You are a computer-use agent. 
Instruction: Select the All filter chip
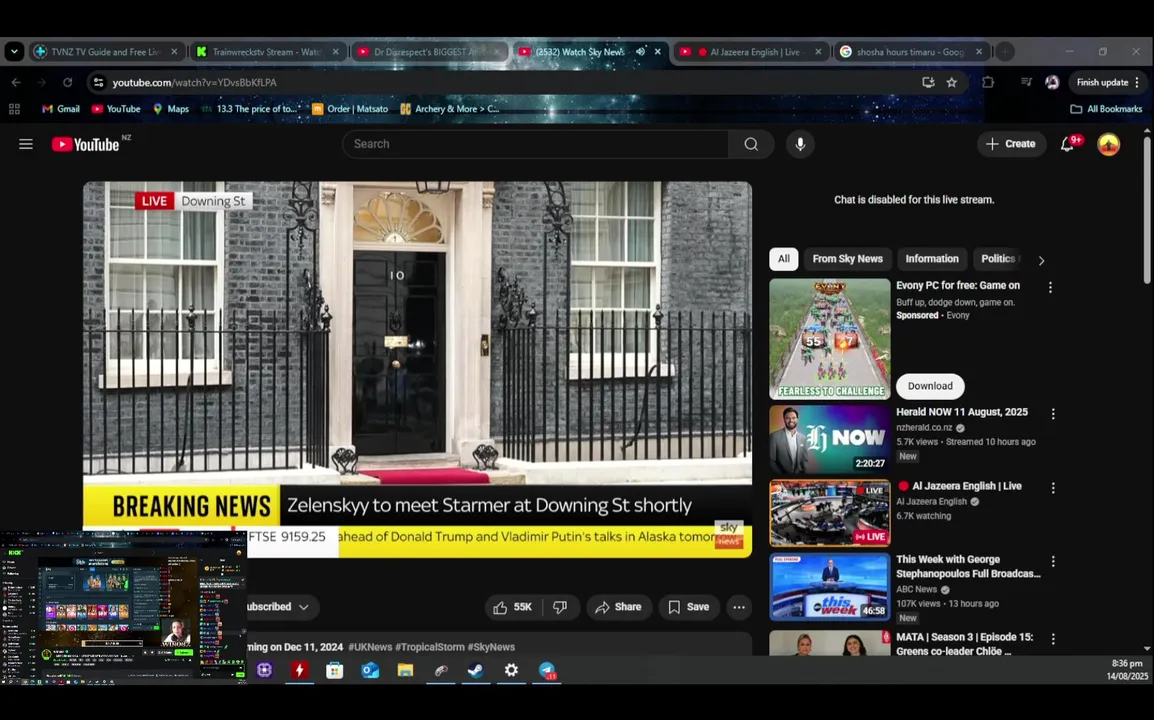coord(784,259)
